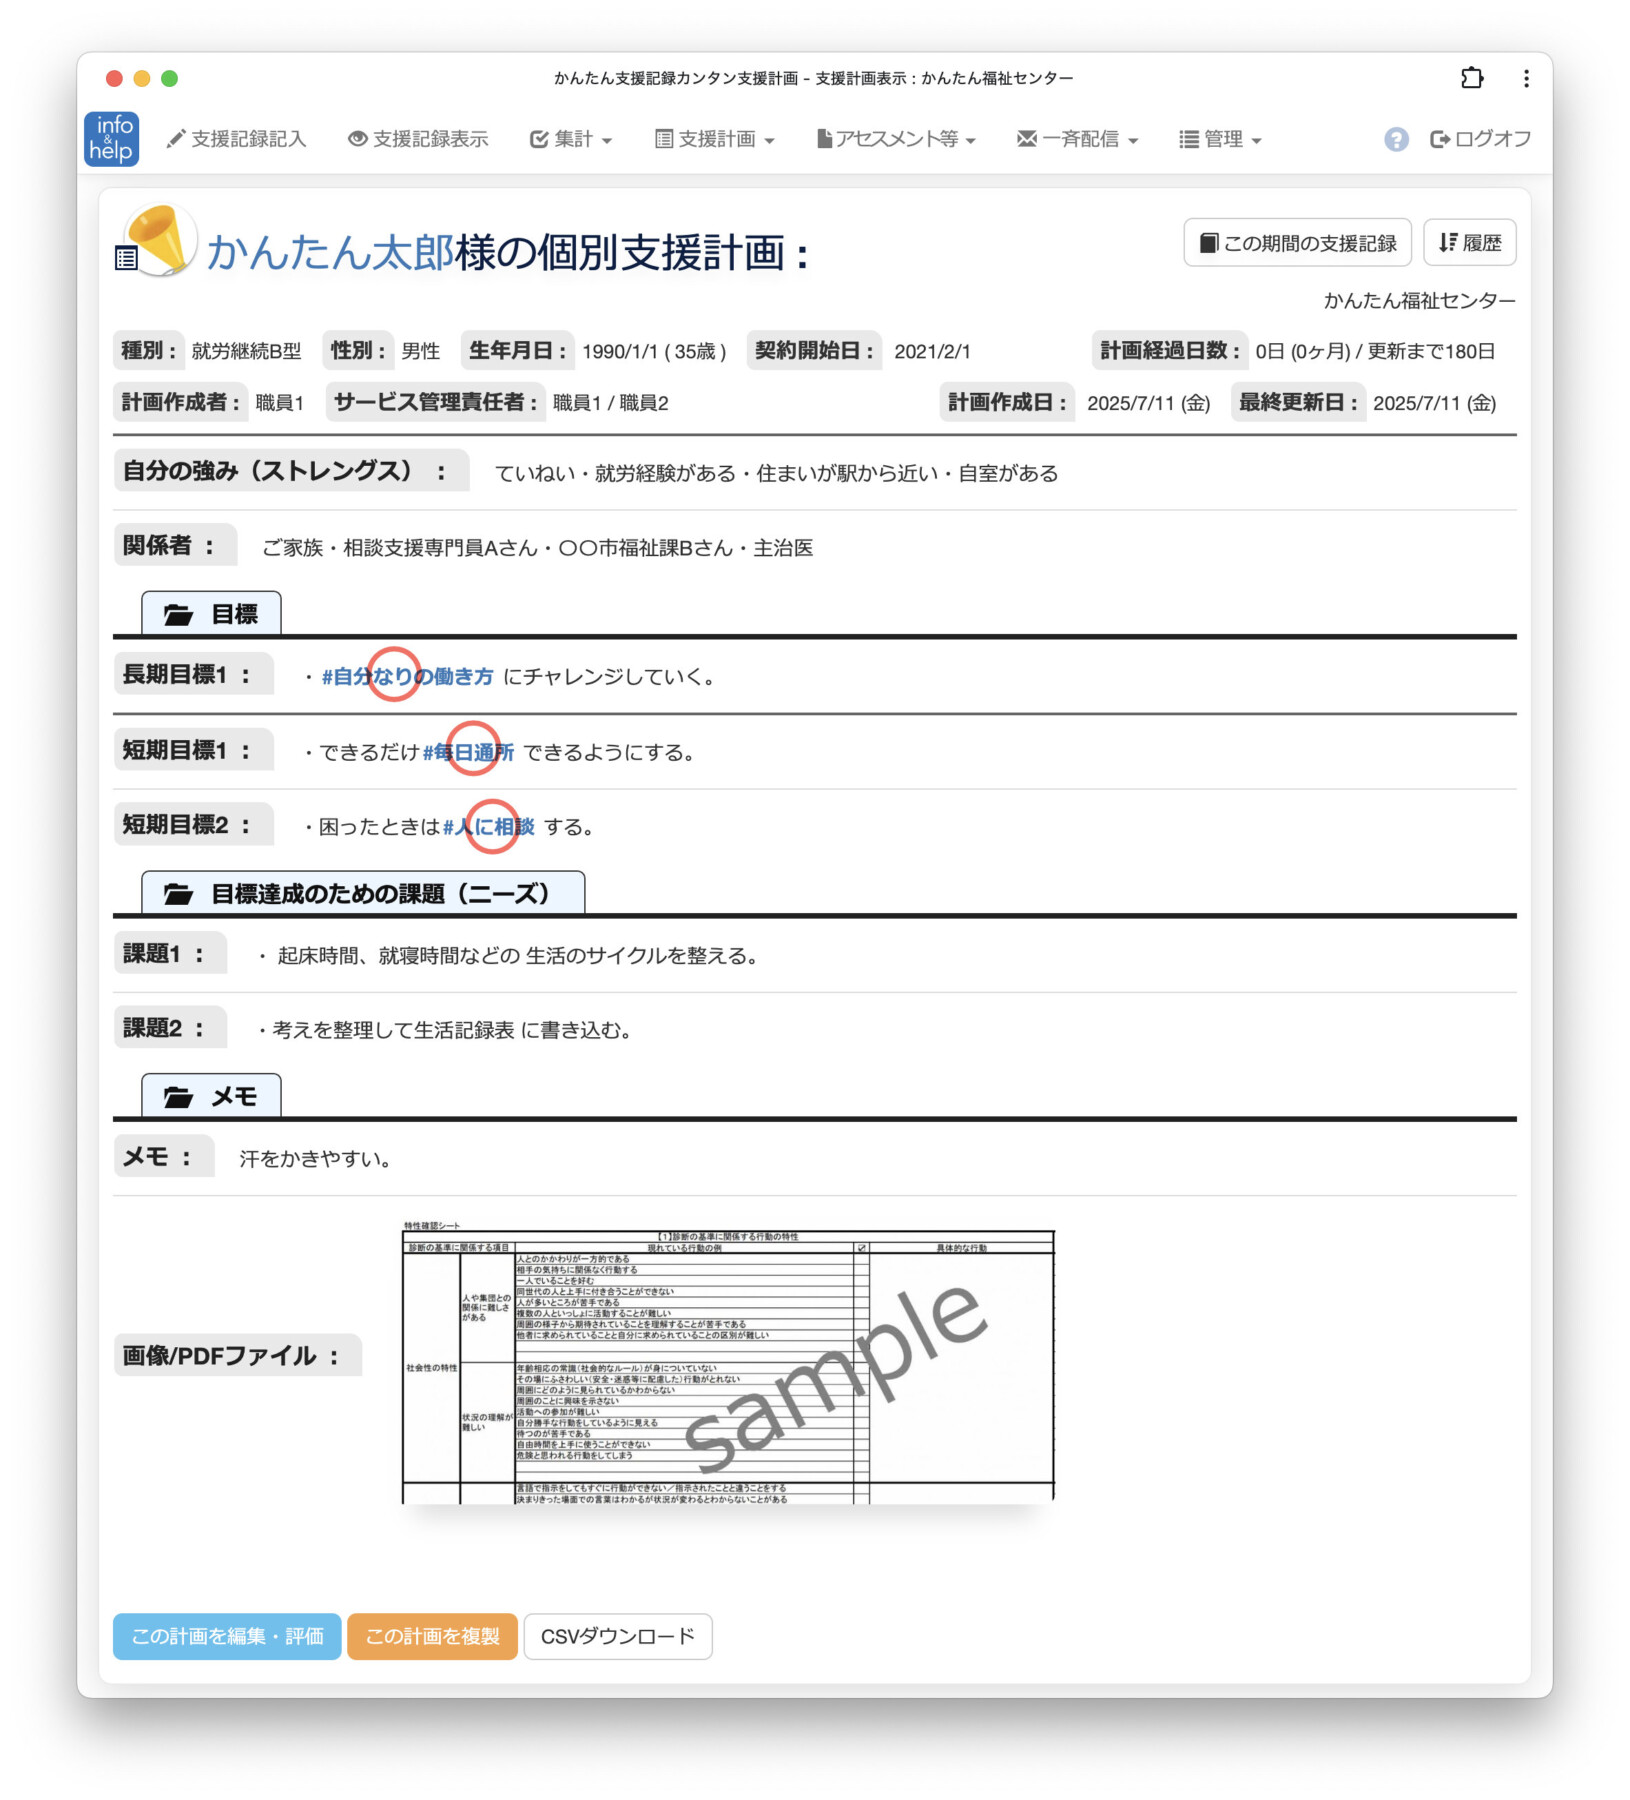1630x1800 pixels.
Task: Click the サービス管理責任者 value 職員1 / 職員2
Action: click(610, 403)
